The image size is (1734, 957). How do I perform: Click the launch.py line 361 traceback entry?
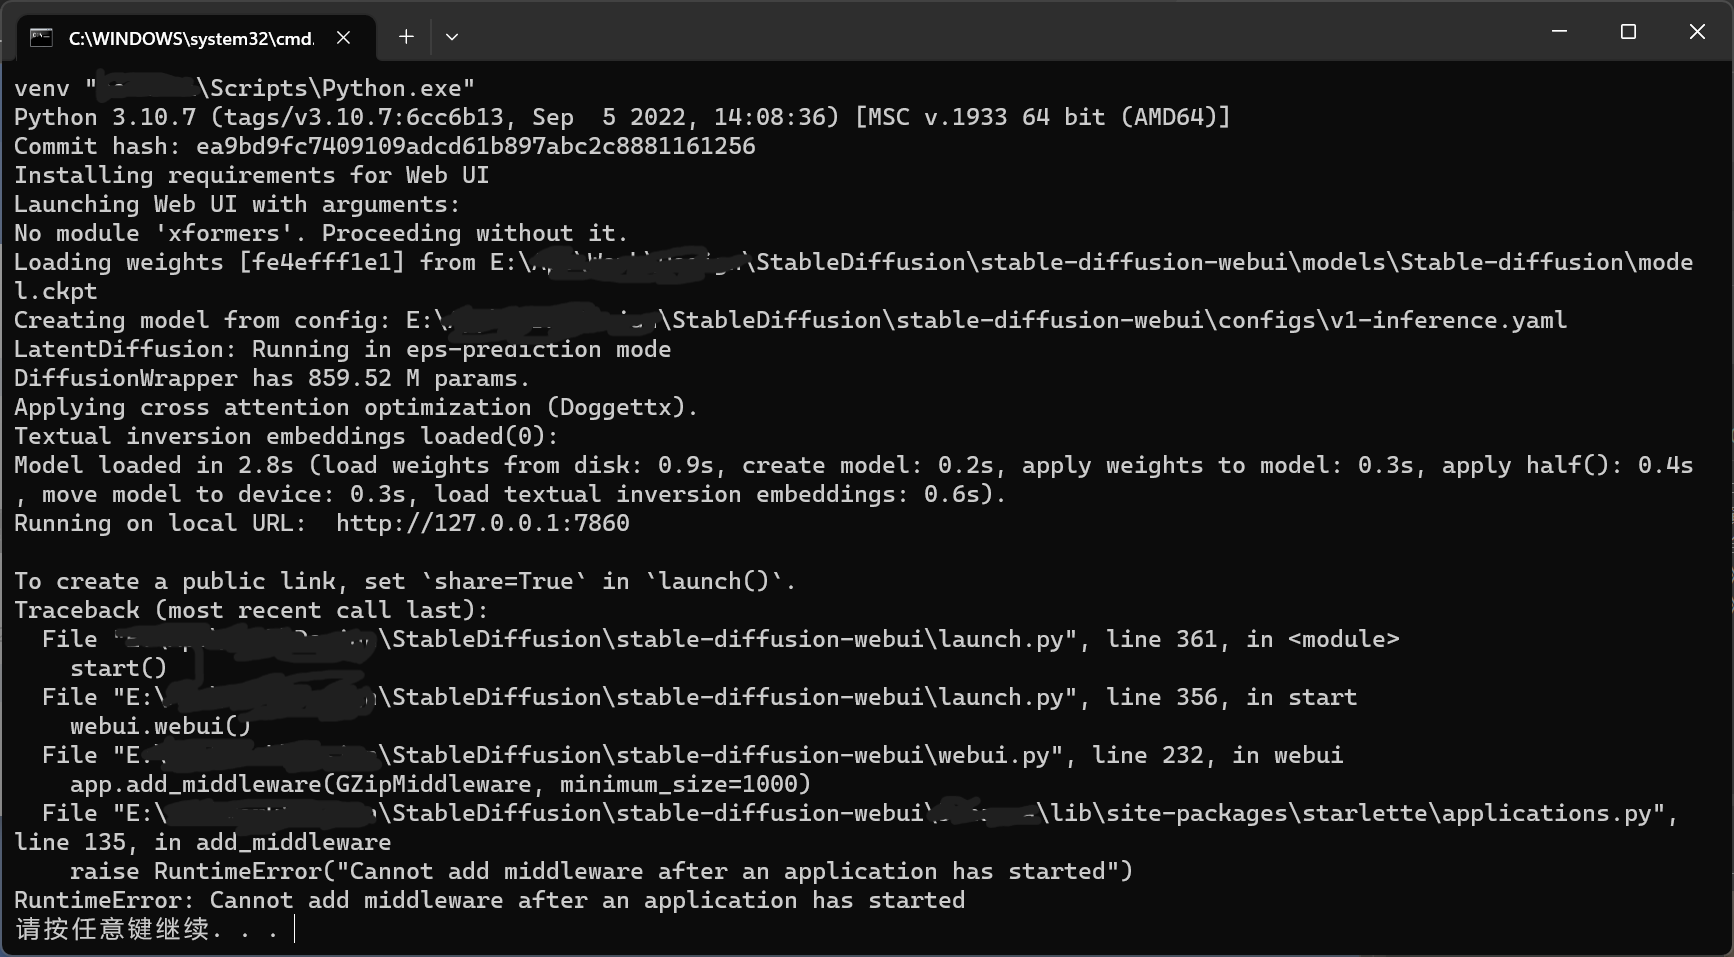tap(720, 639)
